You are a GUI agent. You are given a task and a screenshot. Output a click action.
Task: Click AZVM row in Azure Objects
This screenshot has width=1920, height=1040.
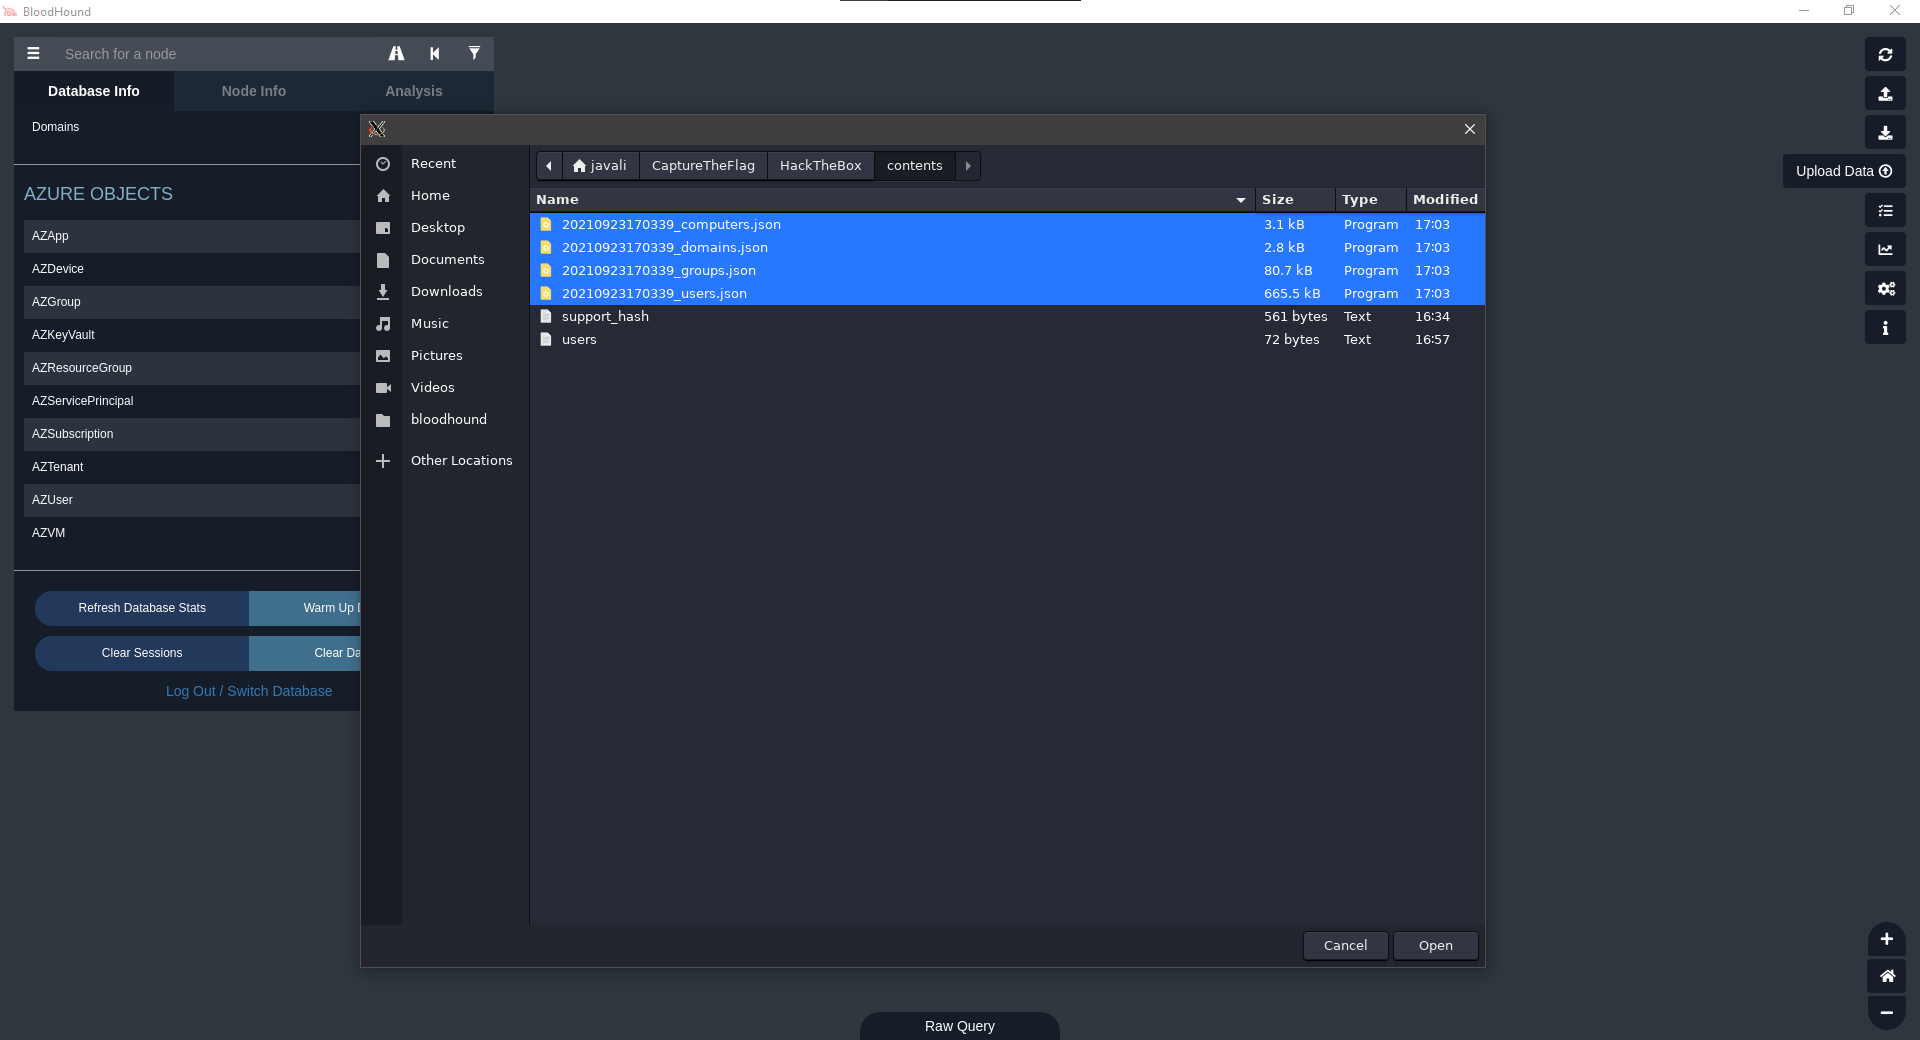pos(192,533)
